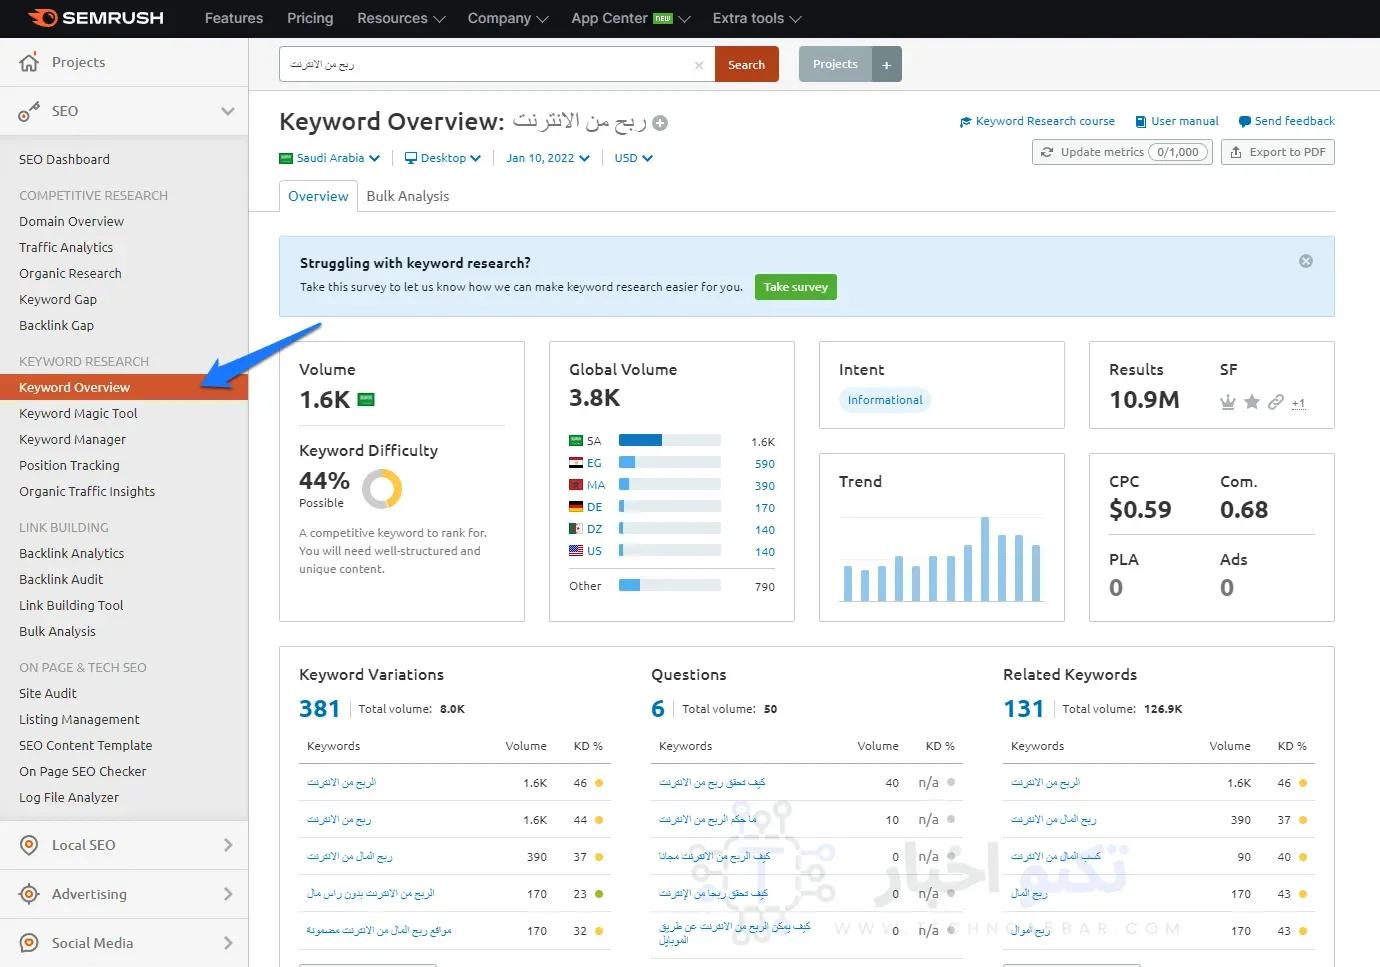This screenshot has height=967, width=1380.
Task: Expand the Social Media section
Action: click(x=228, y=943)
